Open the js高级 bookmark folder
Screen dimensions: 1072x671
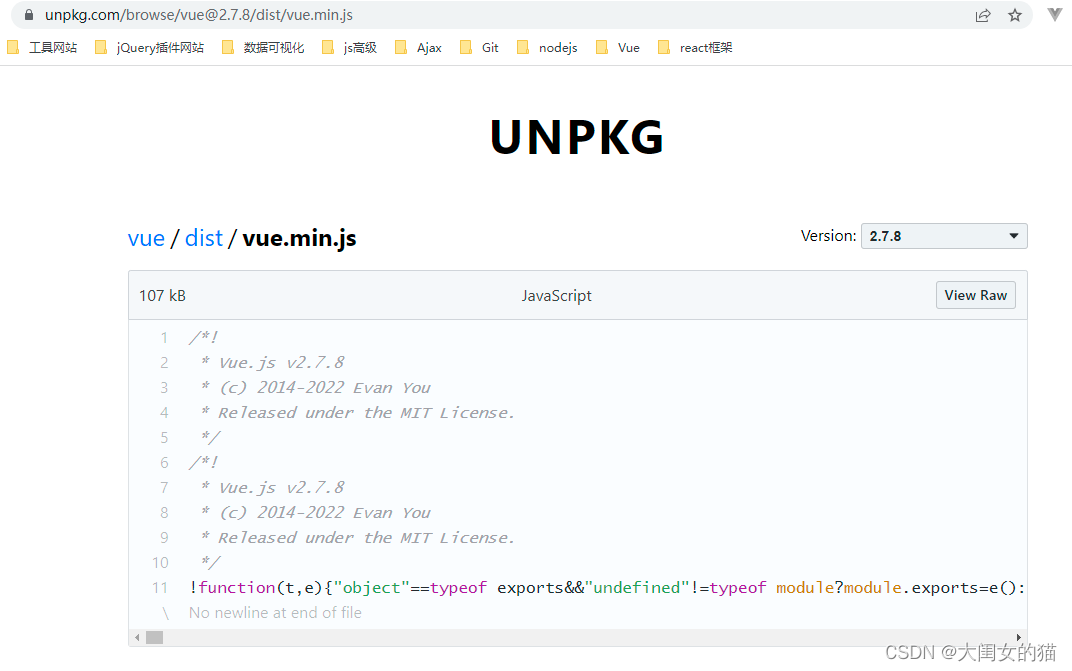[349, 47]
